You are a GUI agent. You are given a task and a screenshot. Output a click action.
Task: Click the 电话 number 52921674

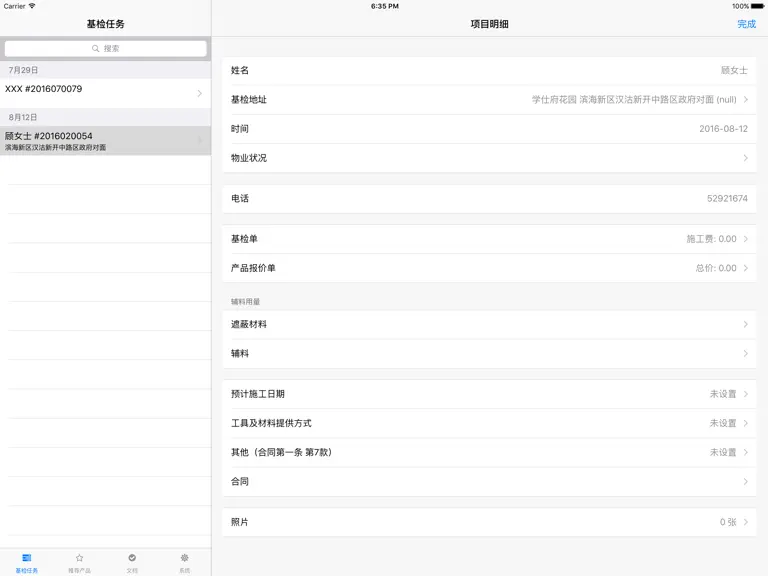(727, 198)
